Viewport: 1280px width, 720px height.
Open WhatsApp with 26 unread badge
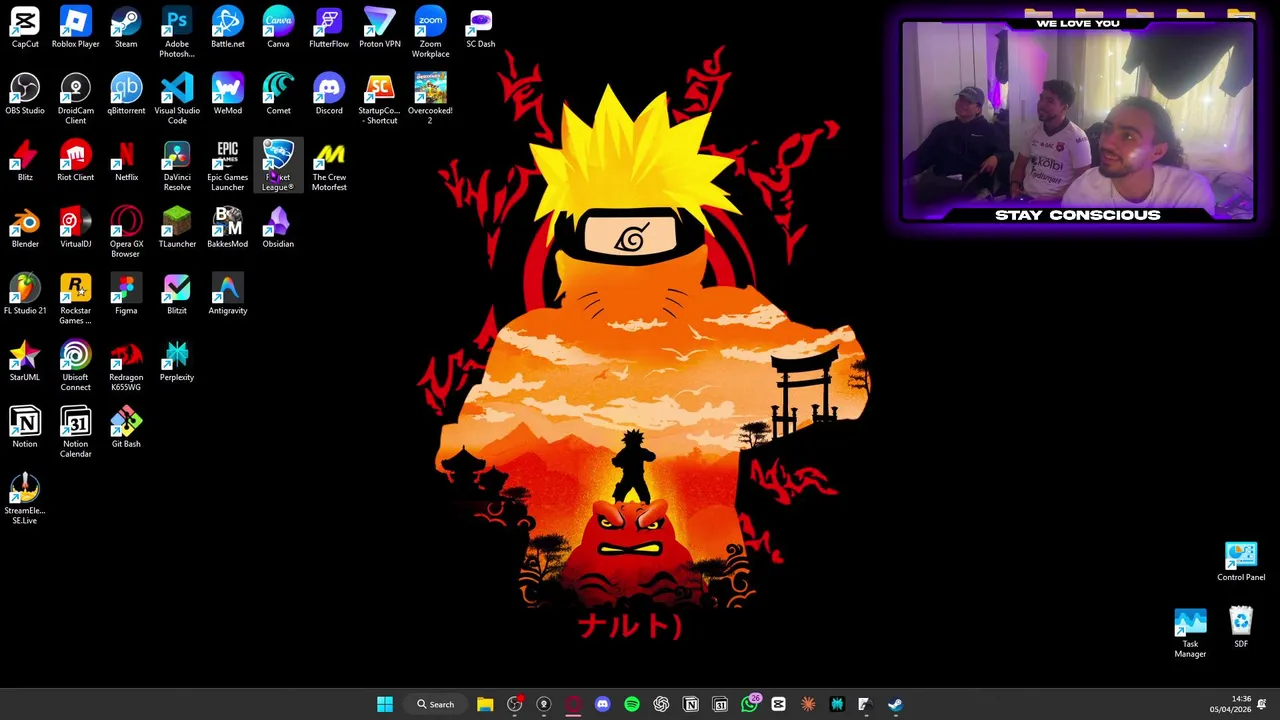[750, 704]
